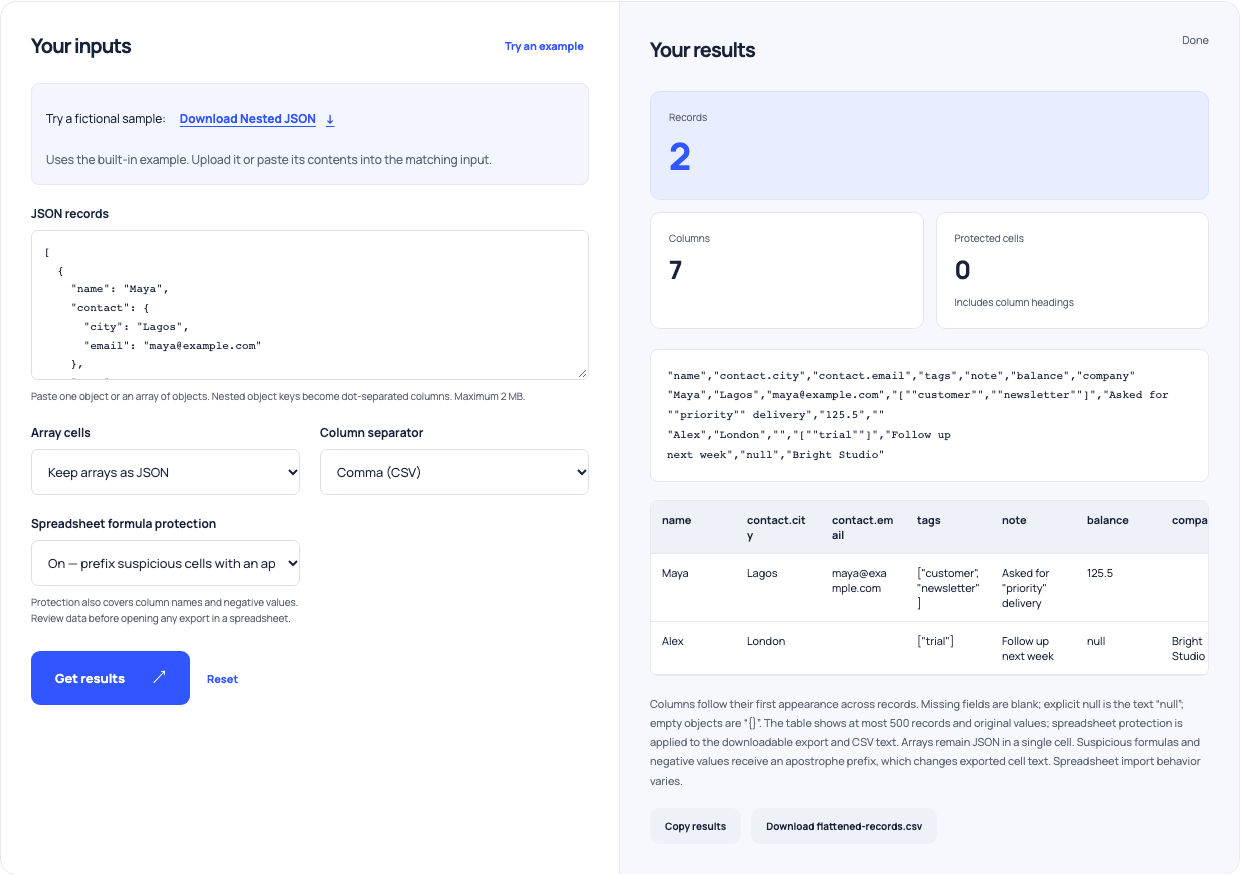Viewport: 1240px width, 875px height.
Task: Click the CSV output text block
Action: [929, 415]
